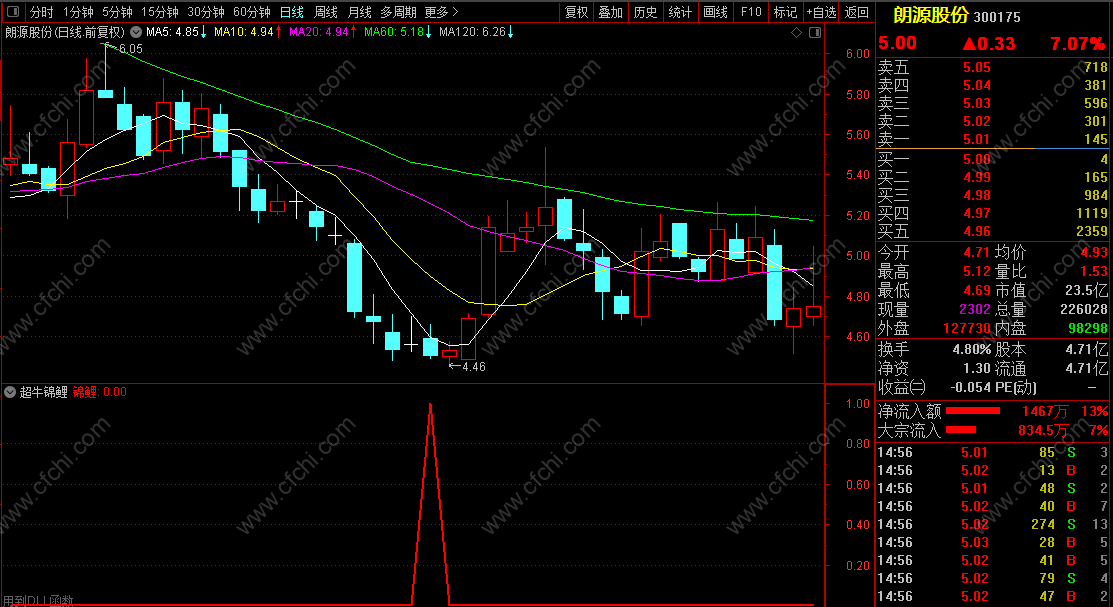
Task: Select the 60分钟 period tab
Action: tap(252, 12)
